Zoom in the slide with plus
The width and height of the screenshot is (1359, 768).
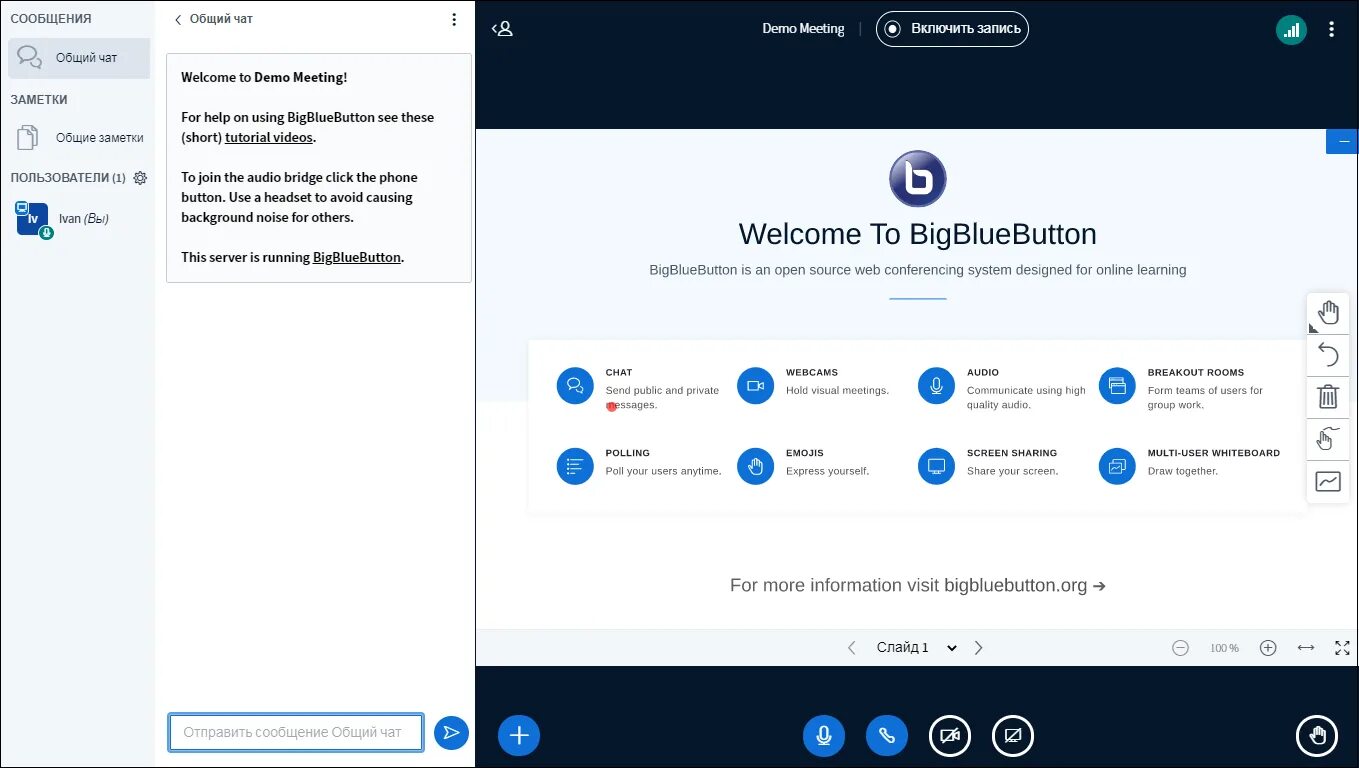[x=1268, y=648]
